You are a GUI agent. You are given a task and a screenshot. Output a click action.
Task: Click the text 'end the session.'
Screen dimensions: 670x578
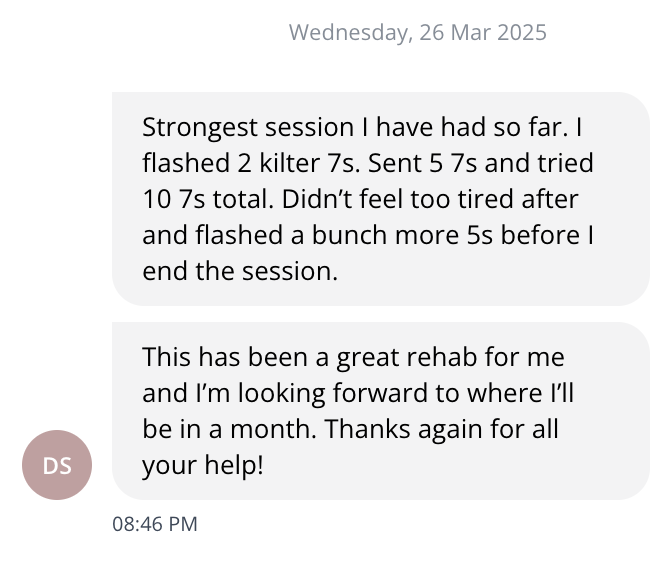tap(240, 270)
